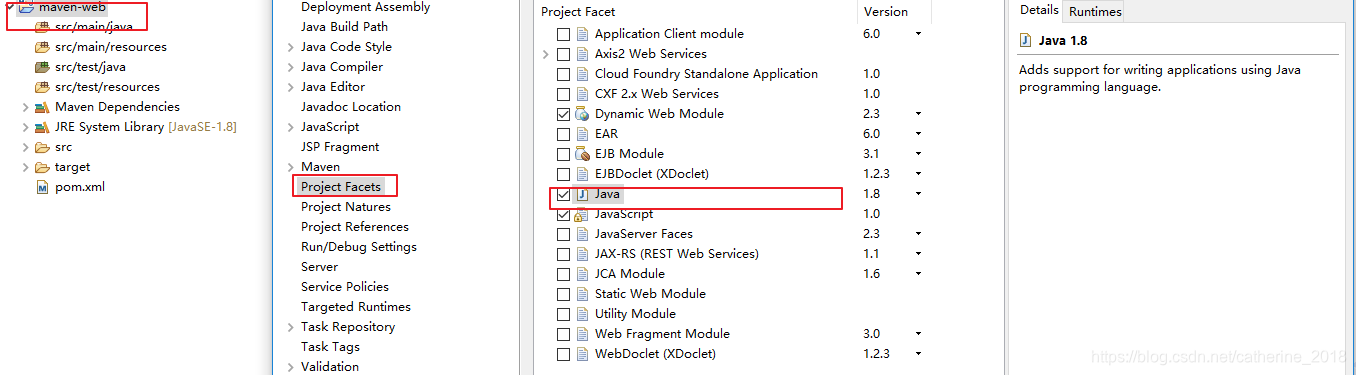Open the Server properties page
The image size is (1356, 375).
(320, 267)
